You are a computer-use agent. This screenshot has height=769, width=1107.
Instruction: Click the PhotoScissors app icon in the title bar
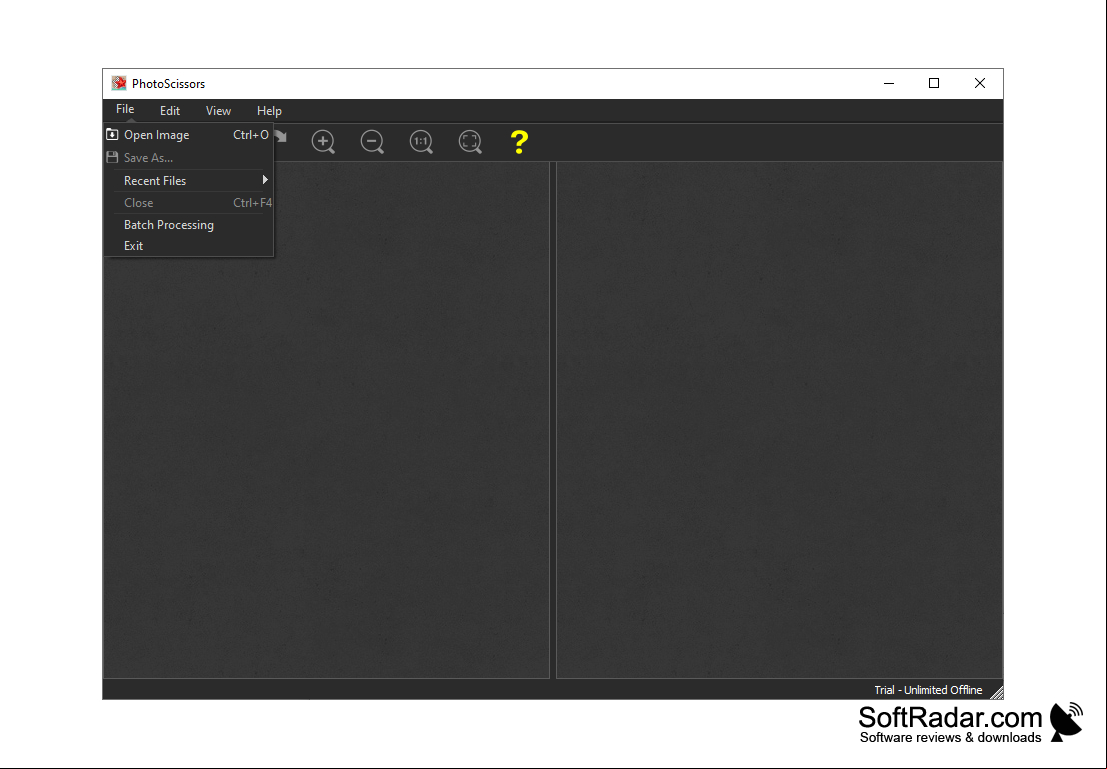(x=119, y=83)
